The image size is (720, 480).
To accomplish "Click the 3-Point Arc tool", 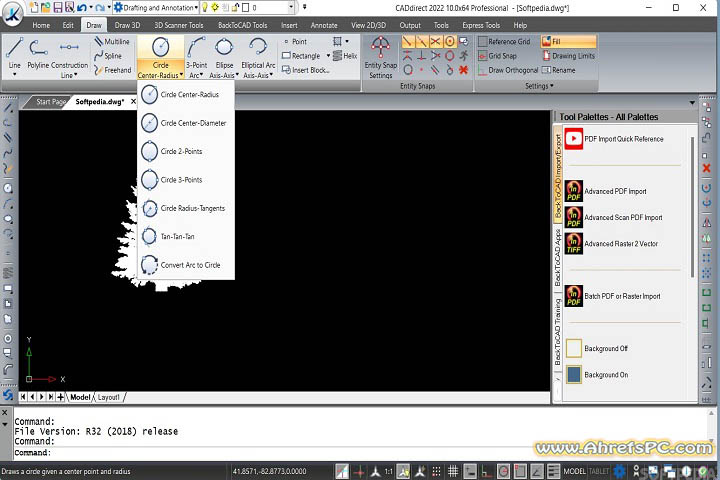I will click(x=196, y=53).
